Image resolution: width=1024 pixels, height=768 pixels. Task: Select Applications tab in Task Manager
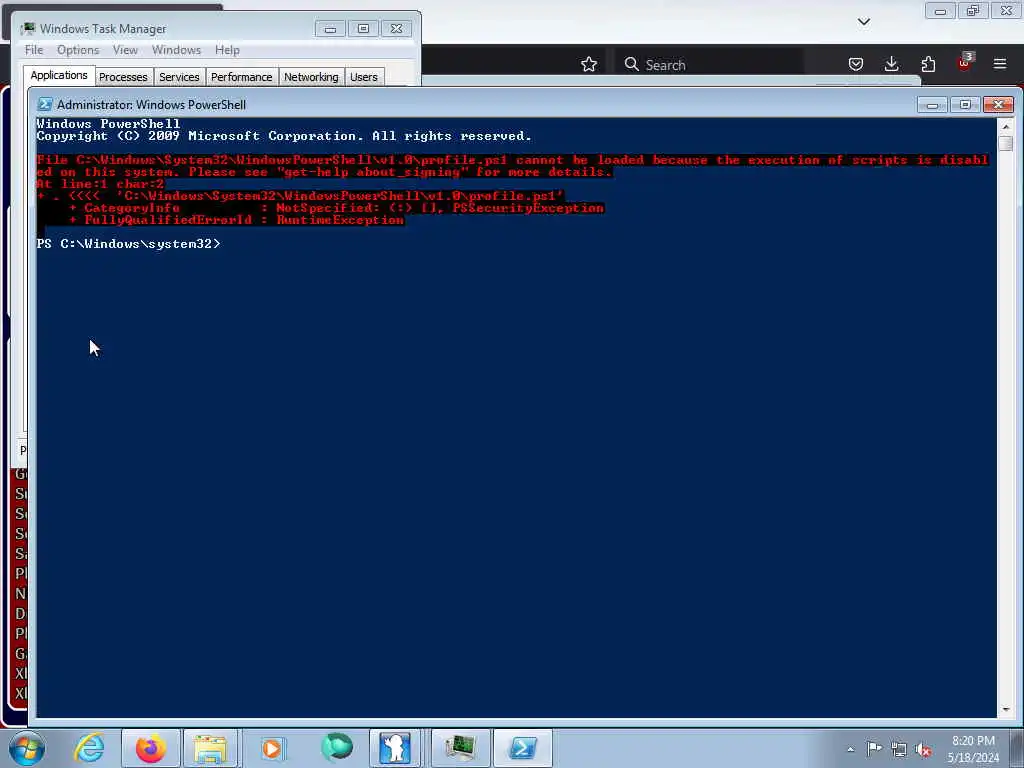59,75
